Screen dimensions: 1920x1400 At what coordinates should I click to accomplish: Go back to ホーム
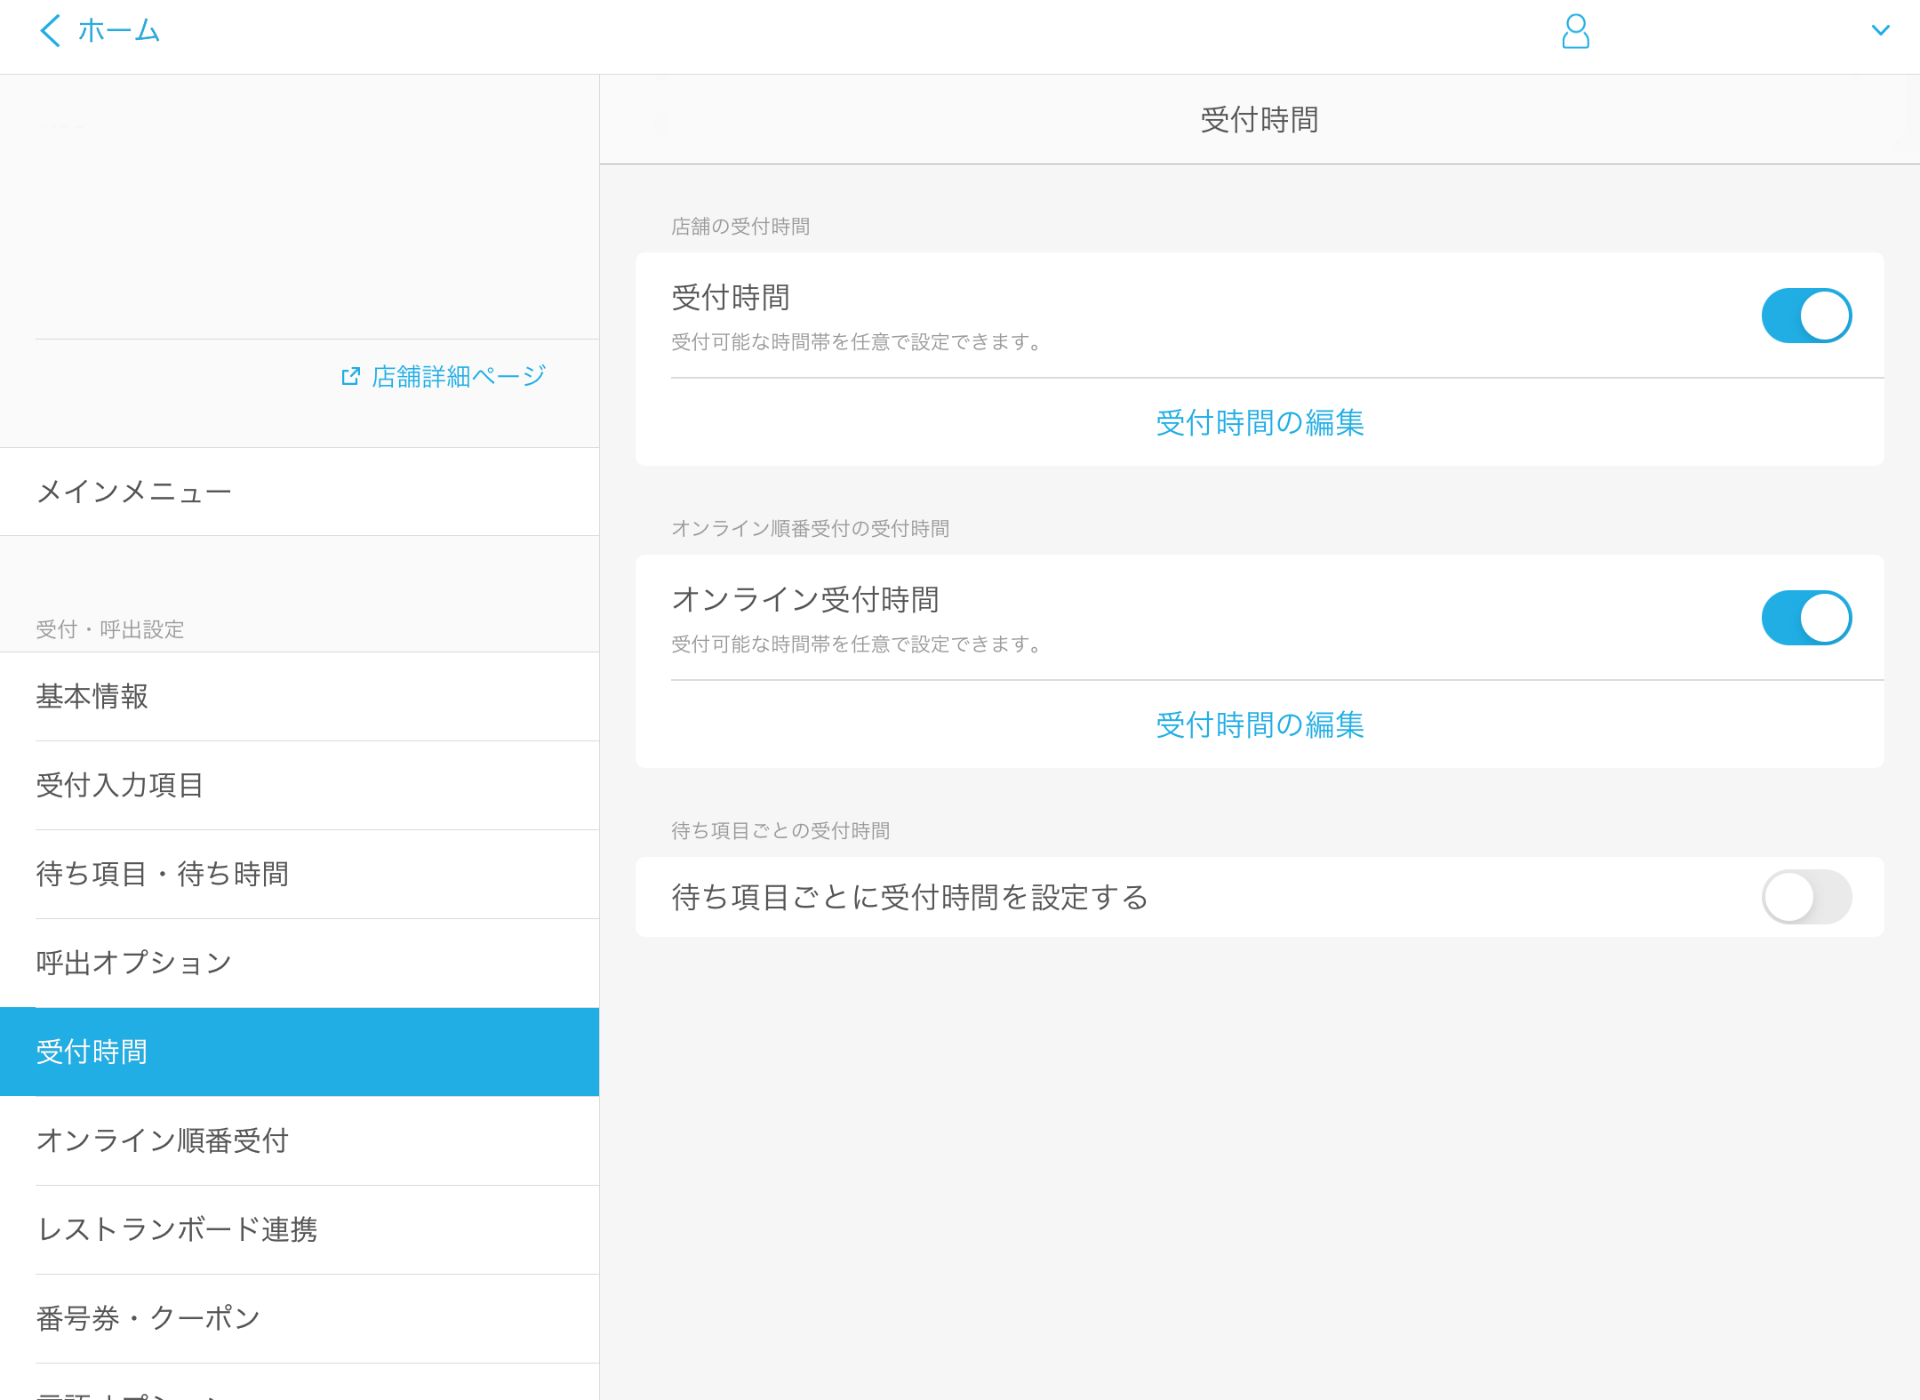click(118, 31)
